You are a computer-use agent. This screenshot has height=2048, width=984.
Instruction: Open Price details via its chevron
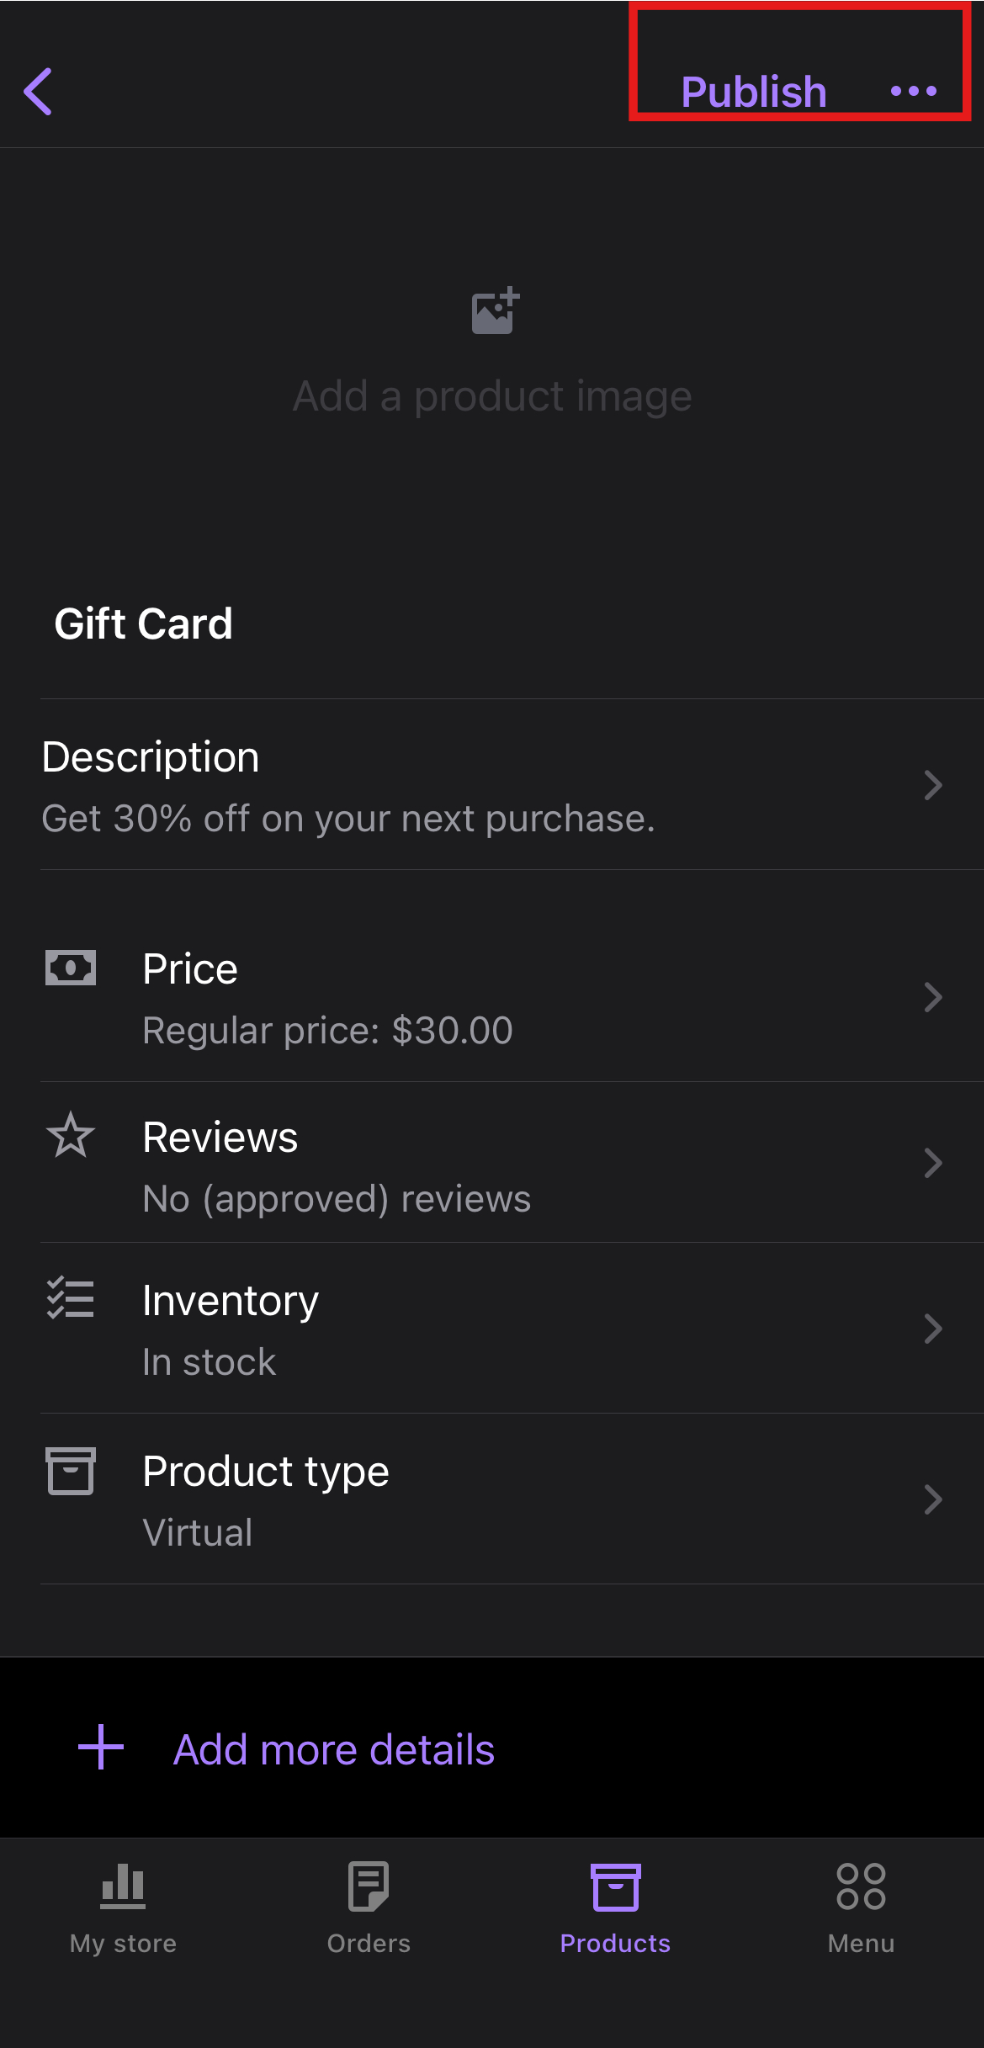pos(933,997)
